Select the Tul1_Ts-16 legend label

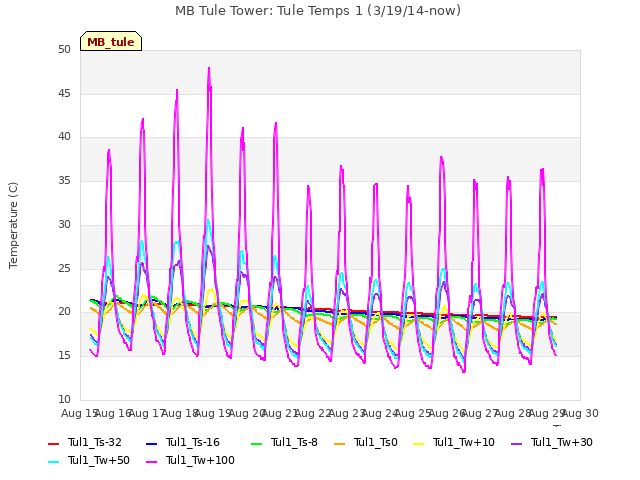pyautogui.click(x=193, y=442)
